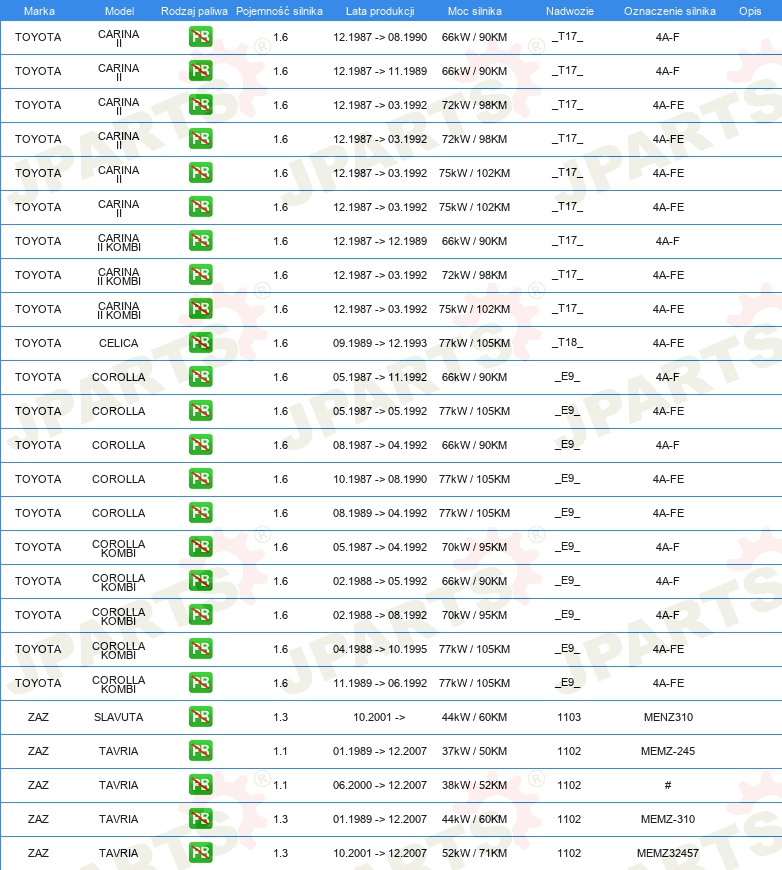Click the 10.2001 -> 12.2007 production years
This screenshot has height=870, width=782.
380,853
